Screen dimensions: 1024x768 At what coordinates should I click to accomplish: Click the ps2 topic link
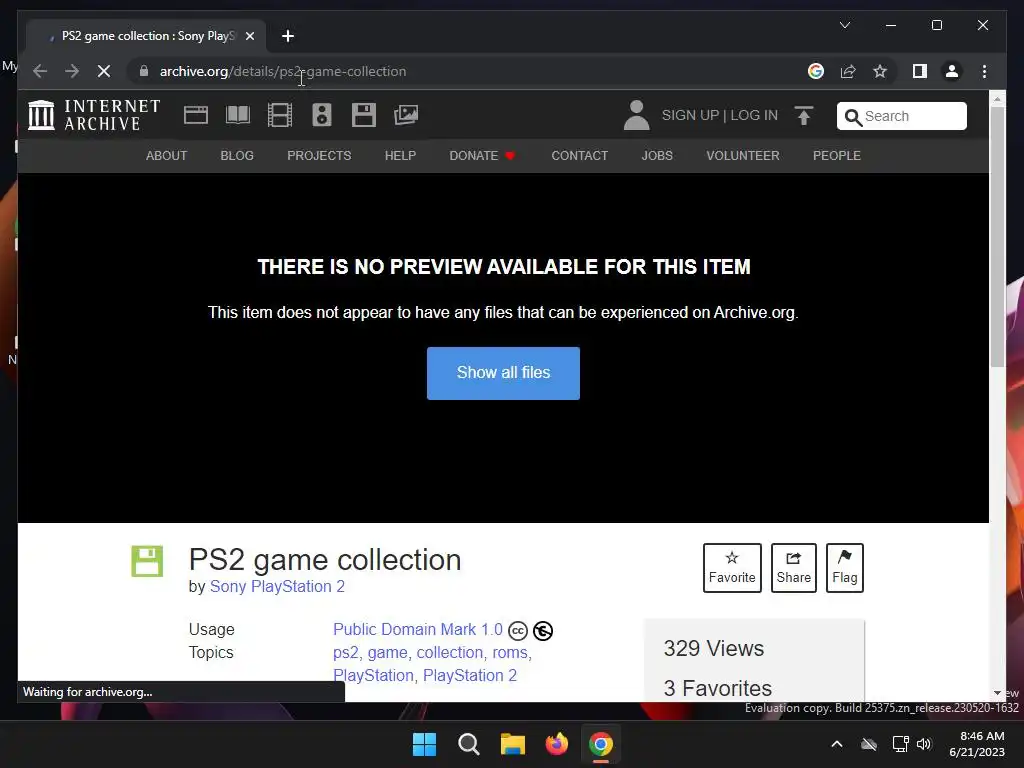point(345,653)
